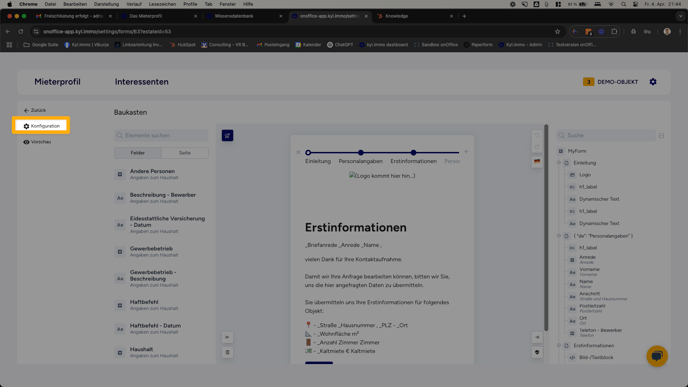This screenshot has height=387, width=688.
Task: Select Gewerbebetrieb - Beschreibung element
Action: [161, 278]
